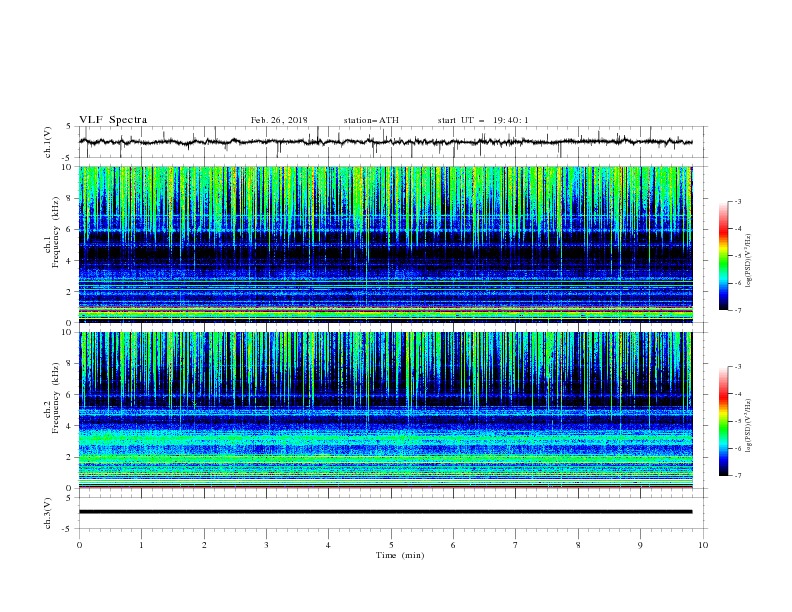Image resolution: width=792 pixels, height=612 pixels.
Task: Click the time axis tick label "4"
Action: (328, 545)
